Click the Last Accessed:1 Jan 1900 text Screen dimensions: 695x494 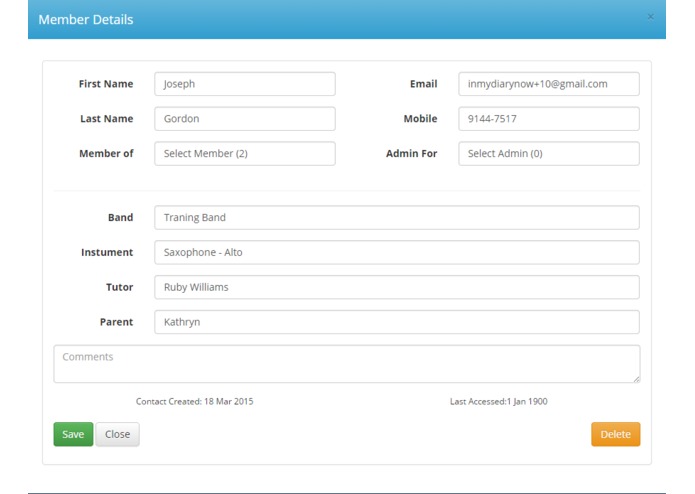(499, 401)
